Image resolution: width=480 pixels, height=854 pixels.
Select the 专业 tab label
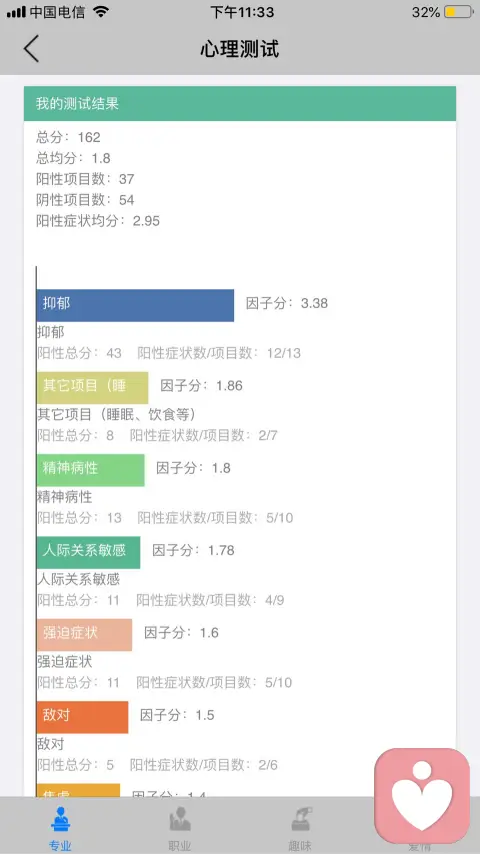coord(60,846)
